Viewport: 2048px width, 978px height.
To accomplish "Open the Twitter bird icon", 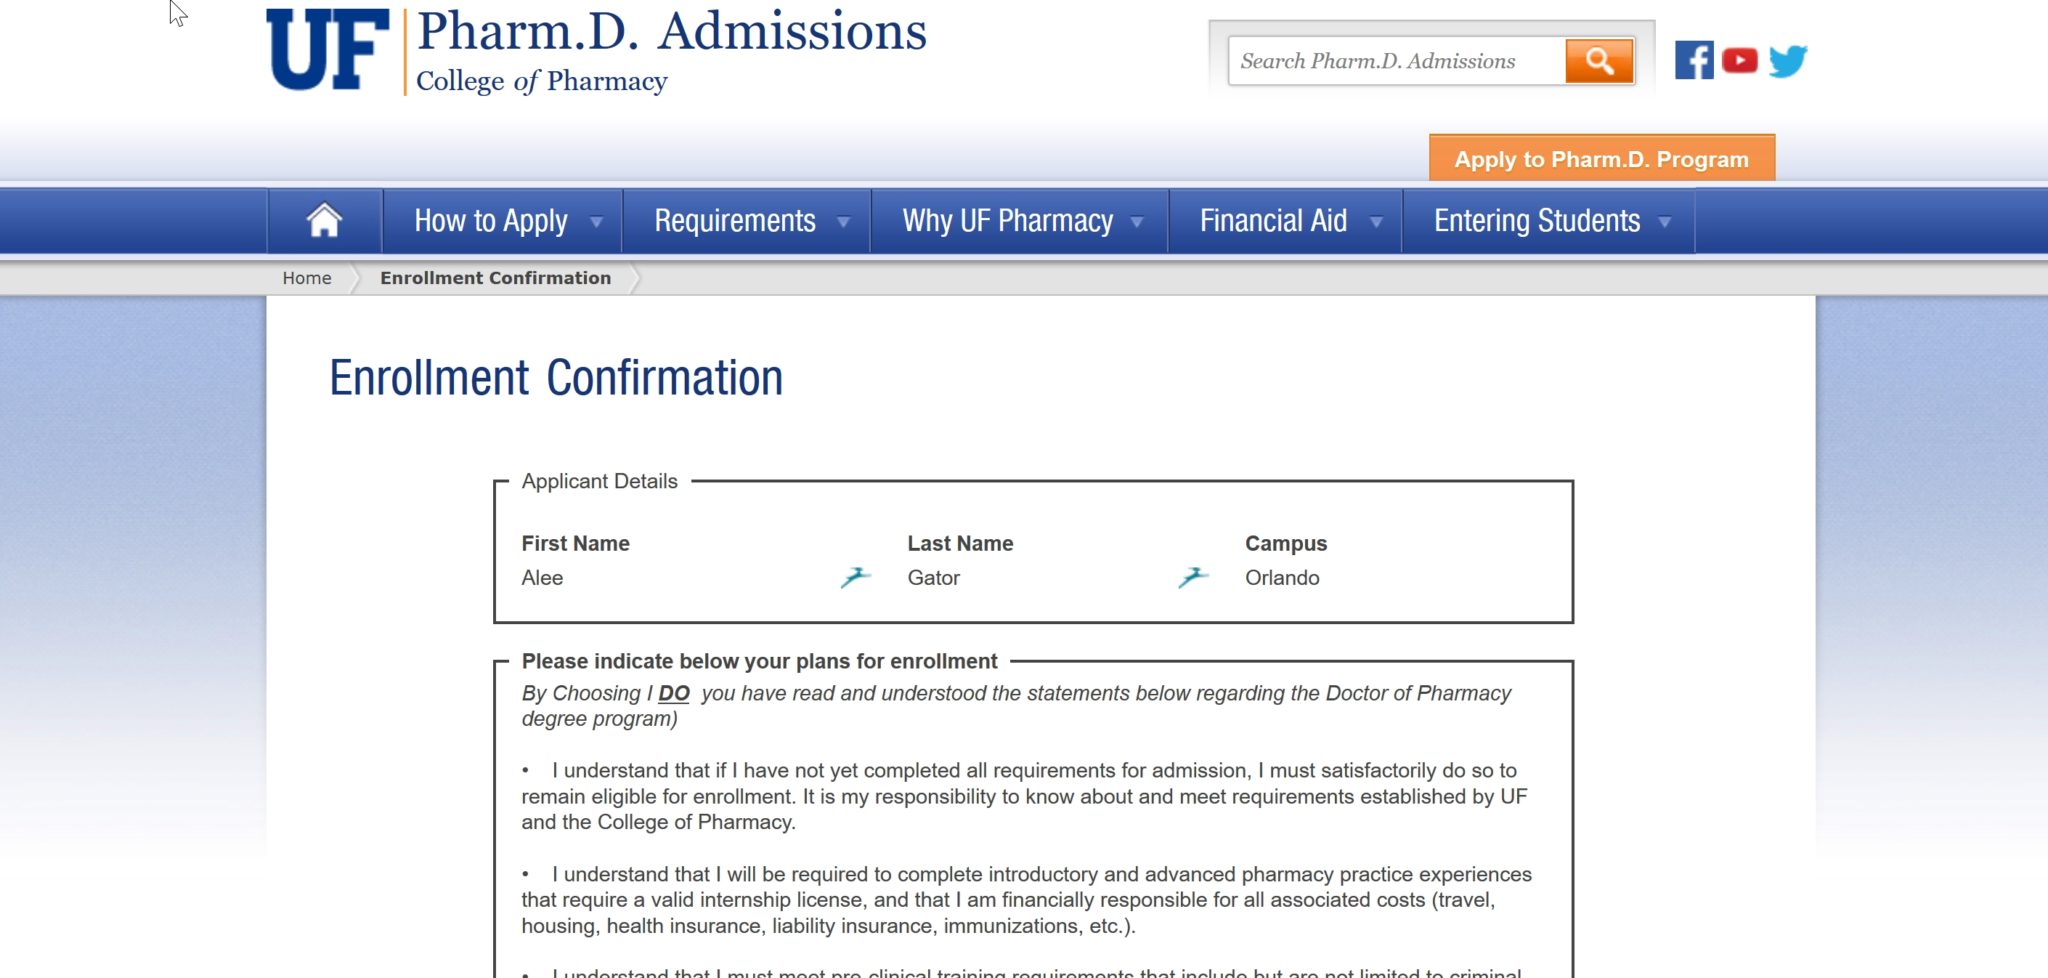I will click(x=1788, y=61).
